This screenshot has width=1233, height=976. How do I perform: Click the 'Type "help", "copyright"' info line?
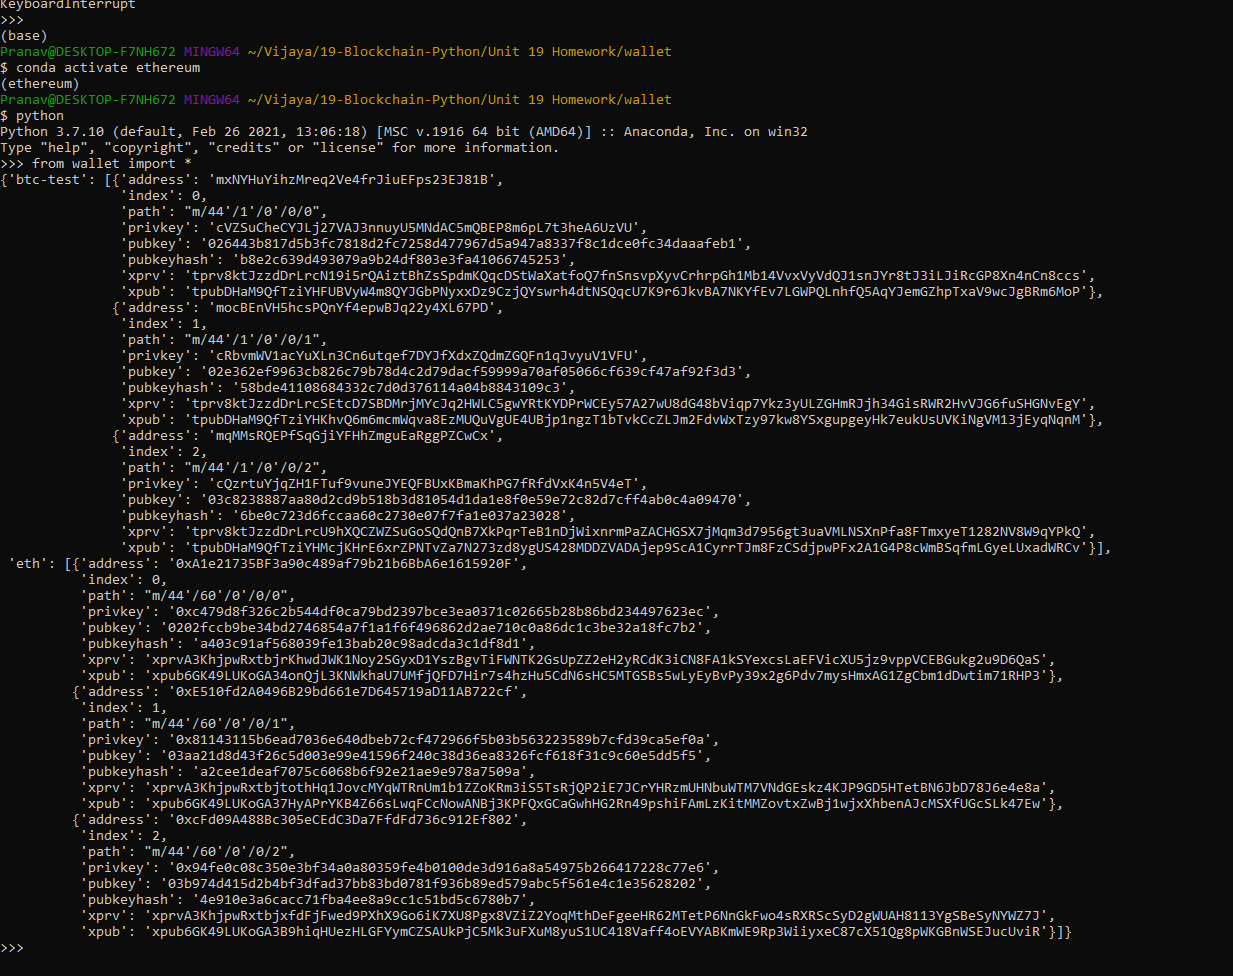pos(280,148)
